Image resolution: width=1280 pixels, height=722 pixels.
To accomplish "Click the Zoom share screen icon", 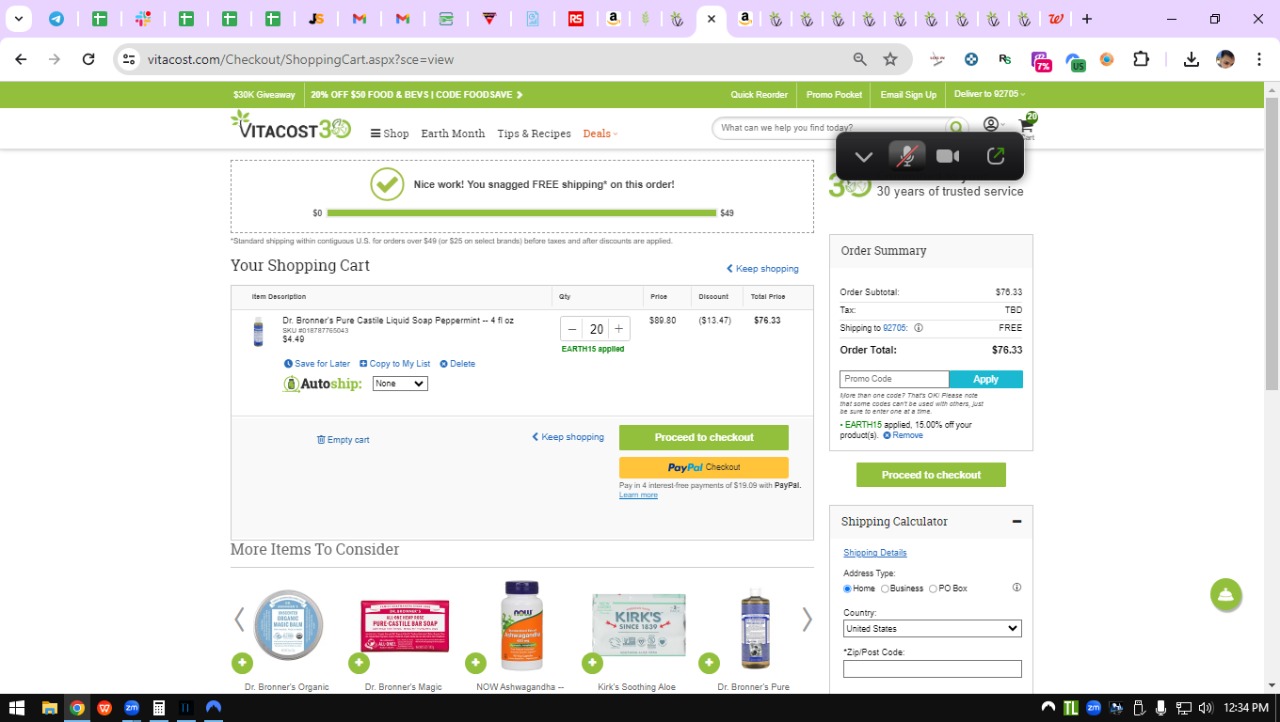I will [995, 156].
